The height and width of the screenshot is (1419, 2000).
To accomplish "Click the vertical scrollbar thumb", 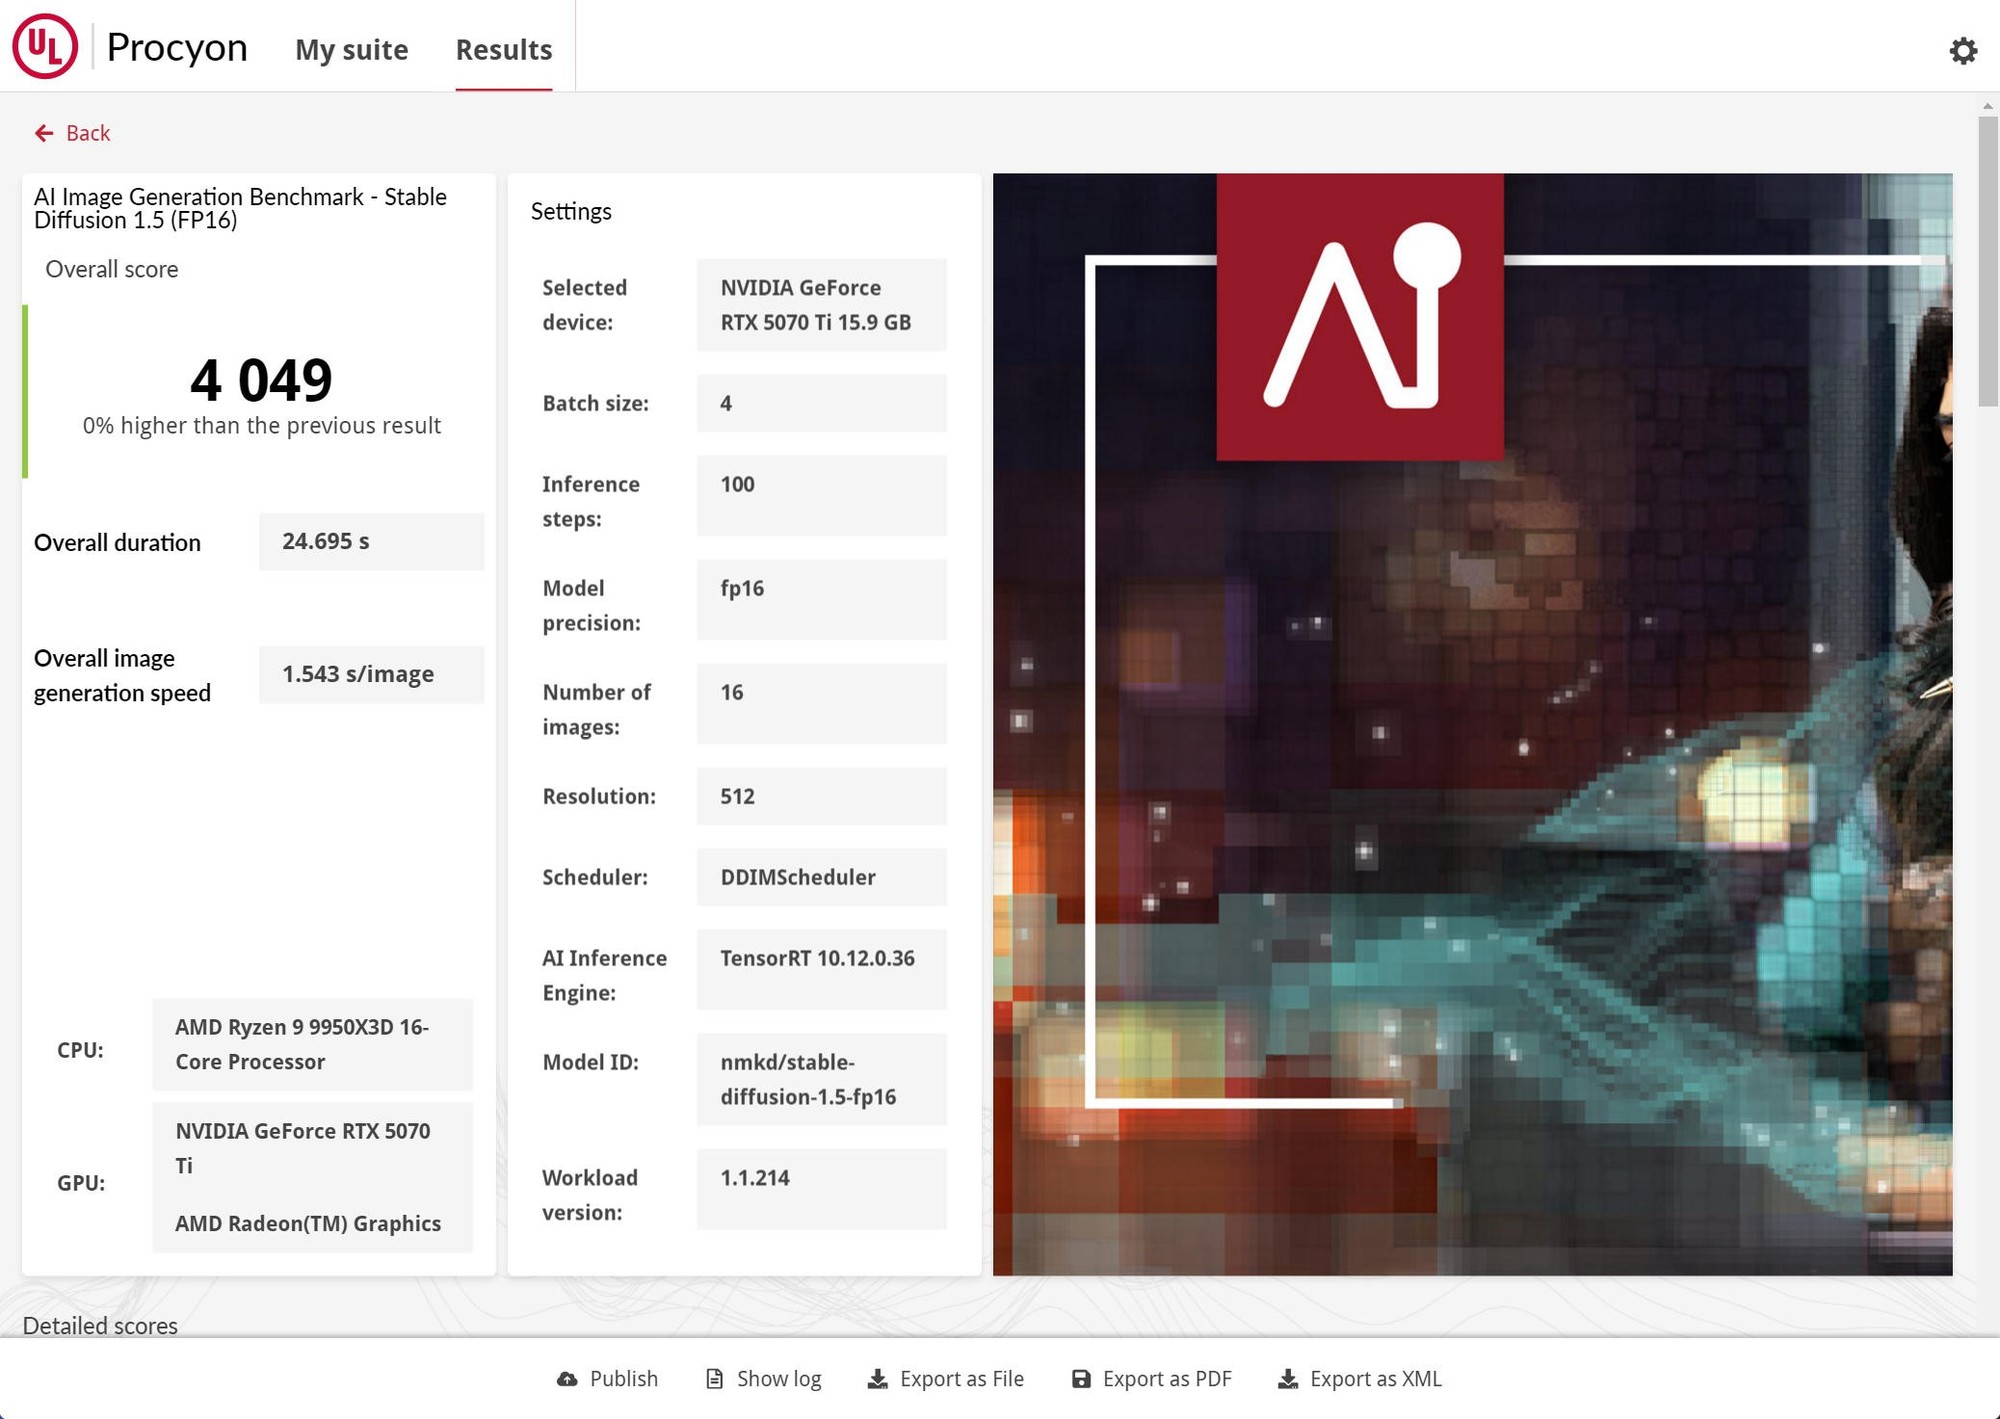I will [x=1987, y=260].
